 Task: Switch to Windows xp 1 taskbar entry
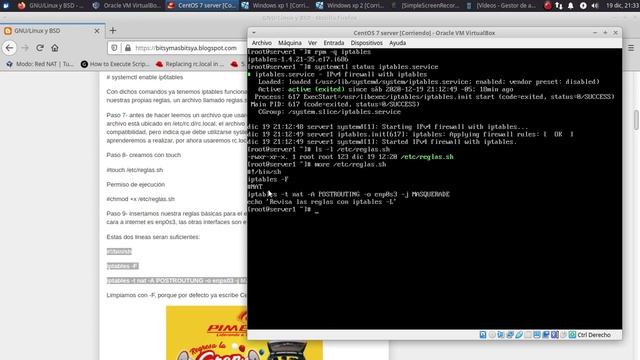(x=275, y=5)
